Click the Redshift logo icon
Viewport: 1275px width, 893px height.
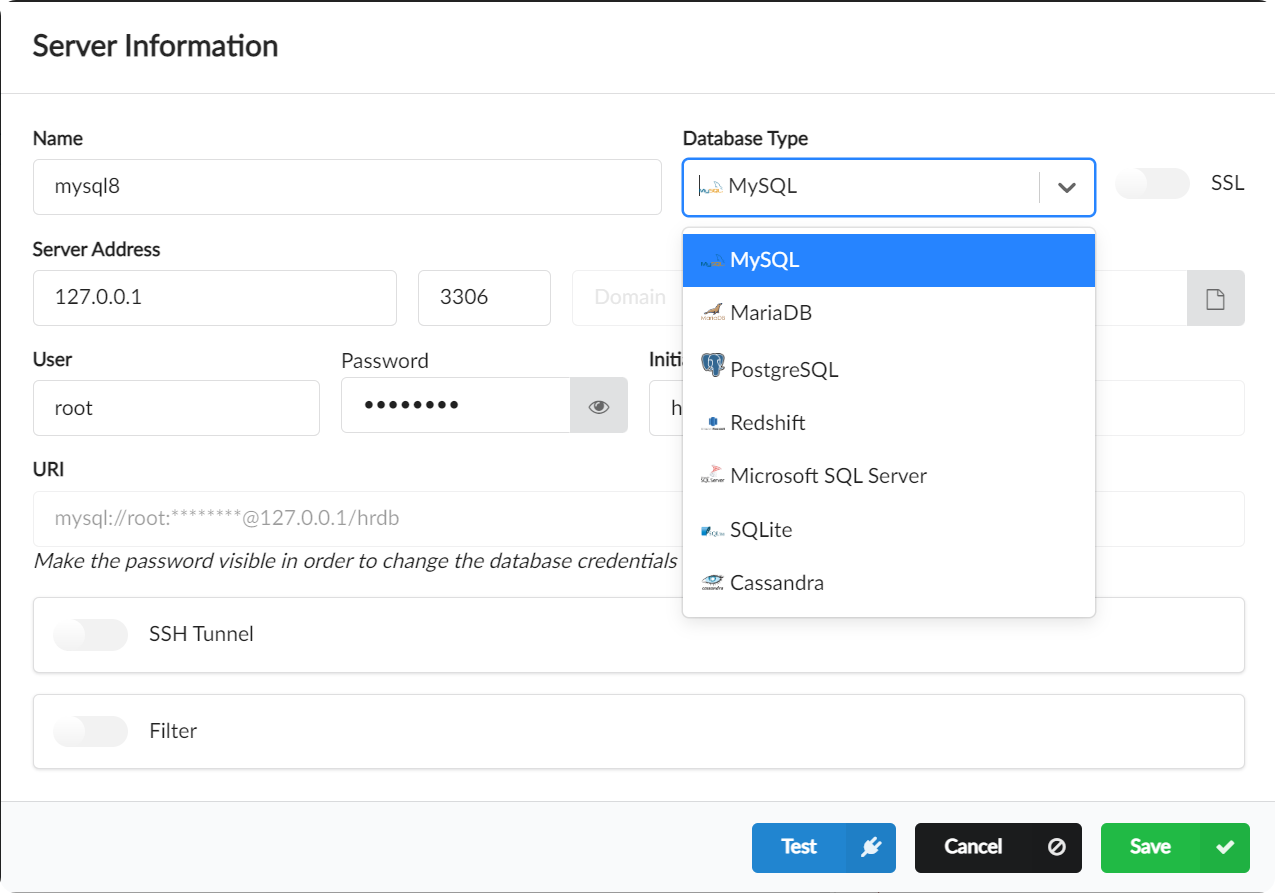click(712, 423)
